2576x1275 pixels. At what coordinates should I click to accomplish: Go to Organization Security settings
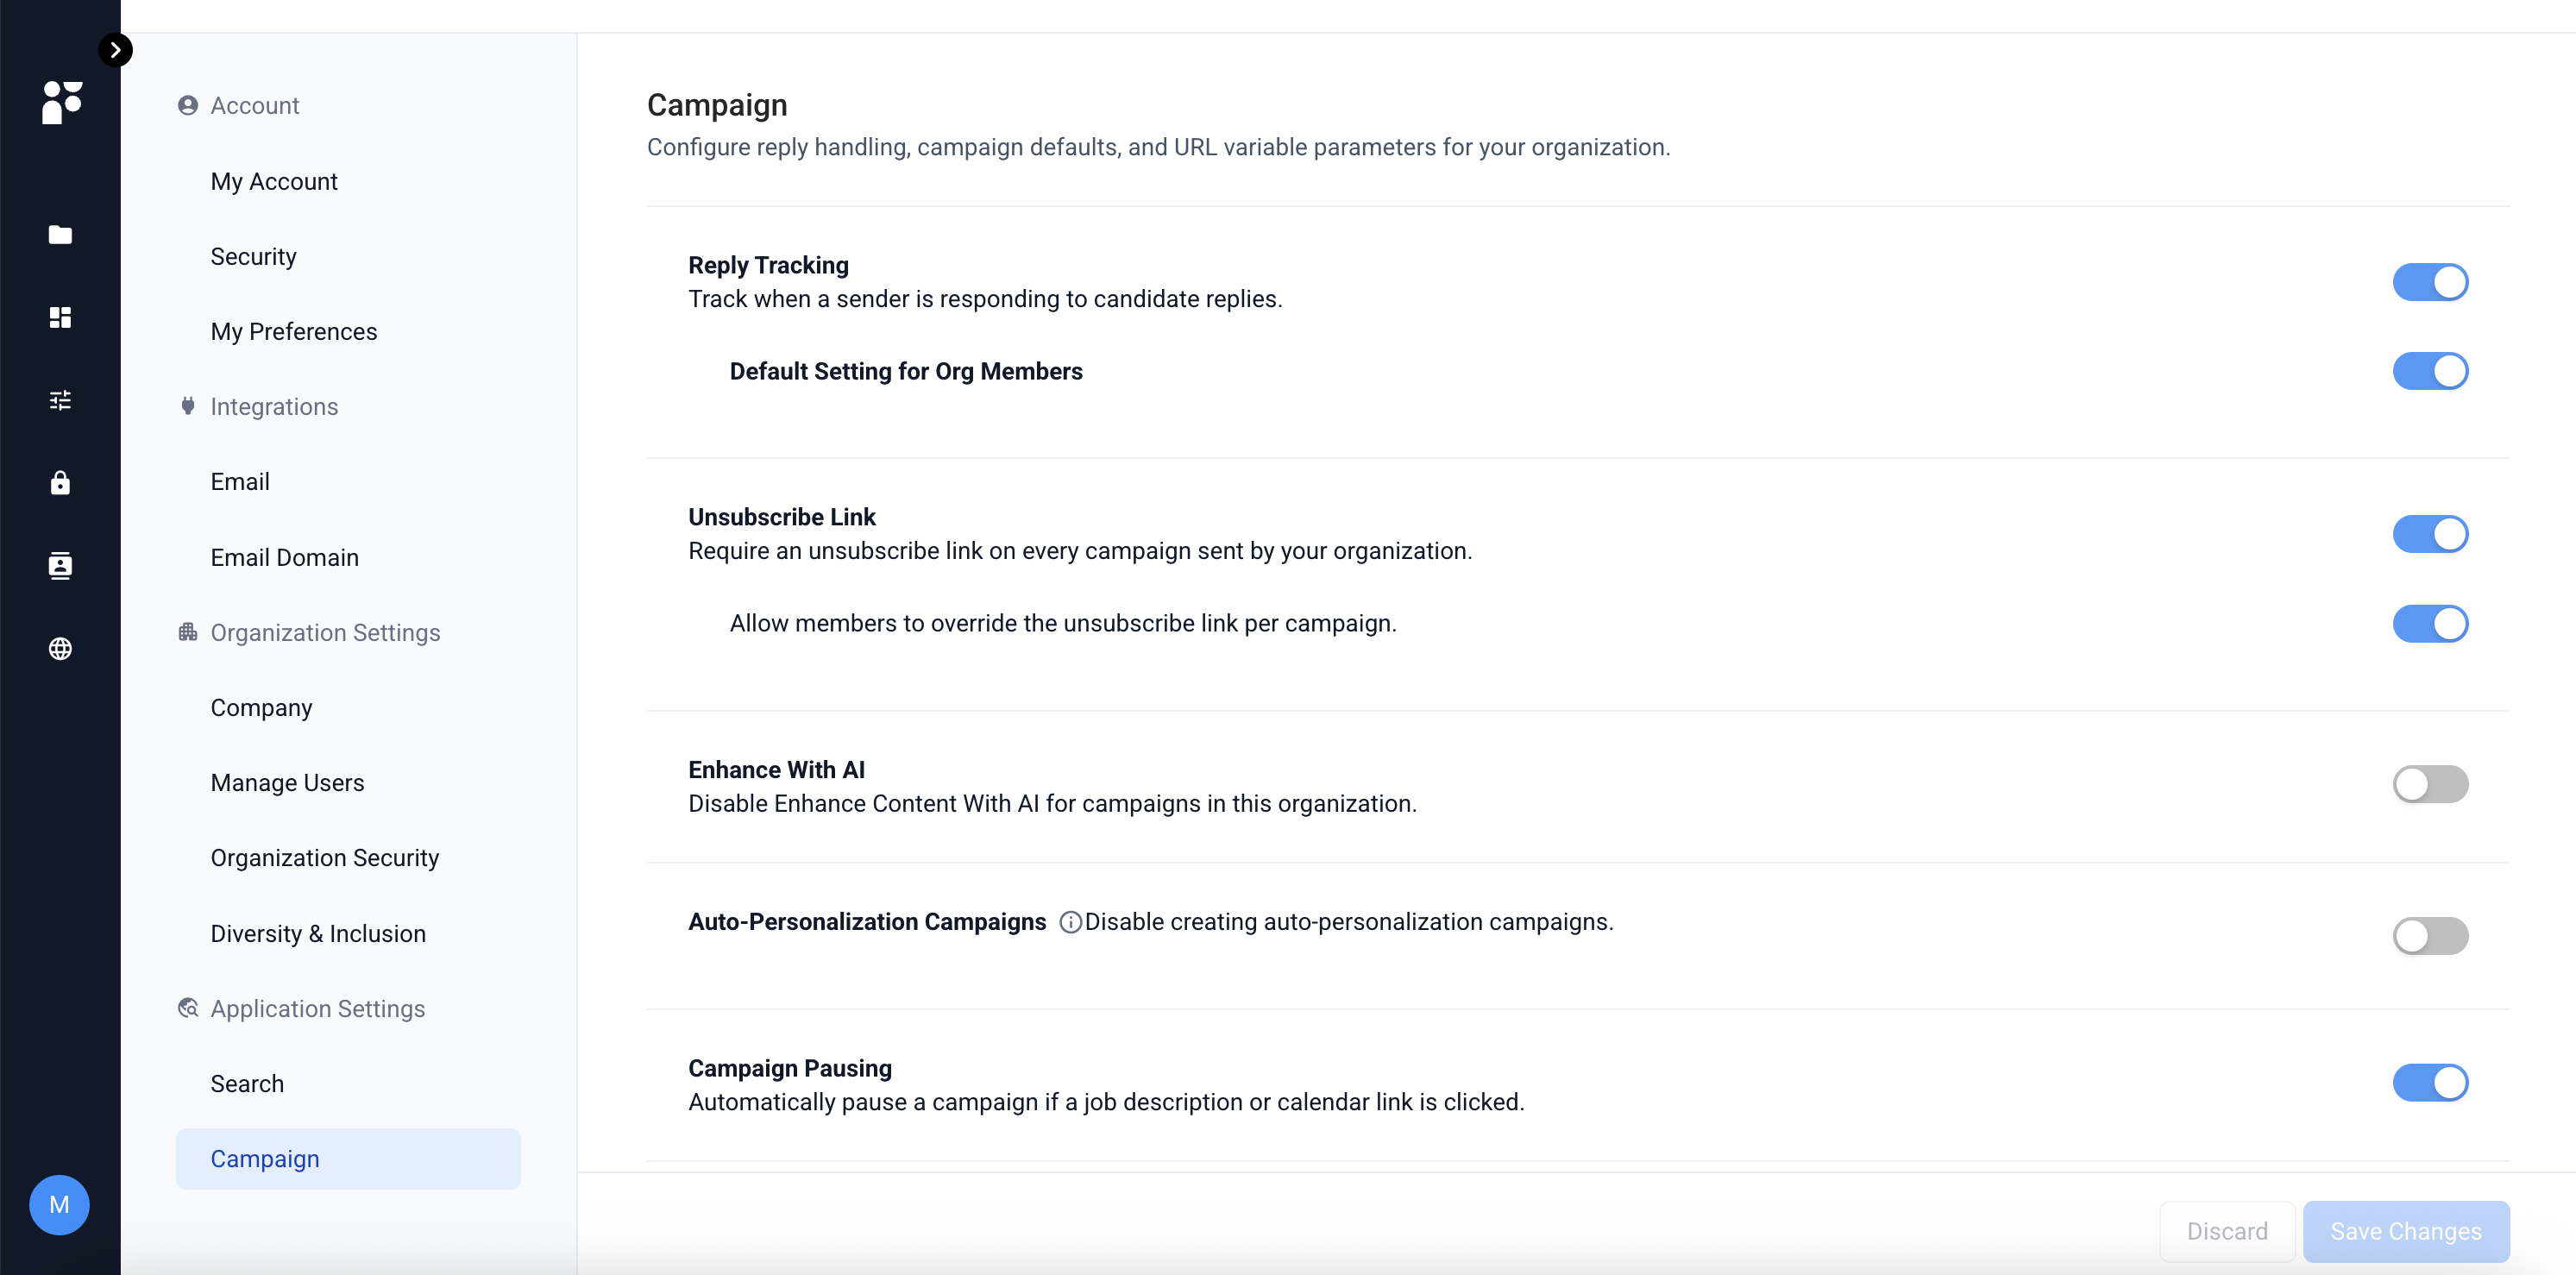[x=325, y=857]
